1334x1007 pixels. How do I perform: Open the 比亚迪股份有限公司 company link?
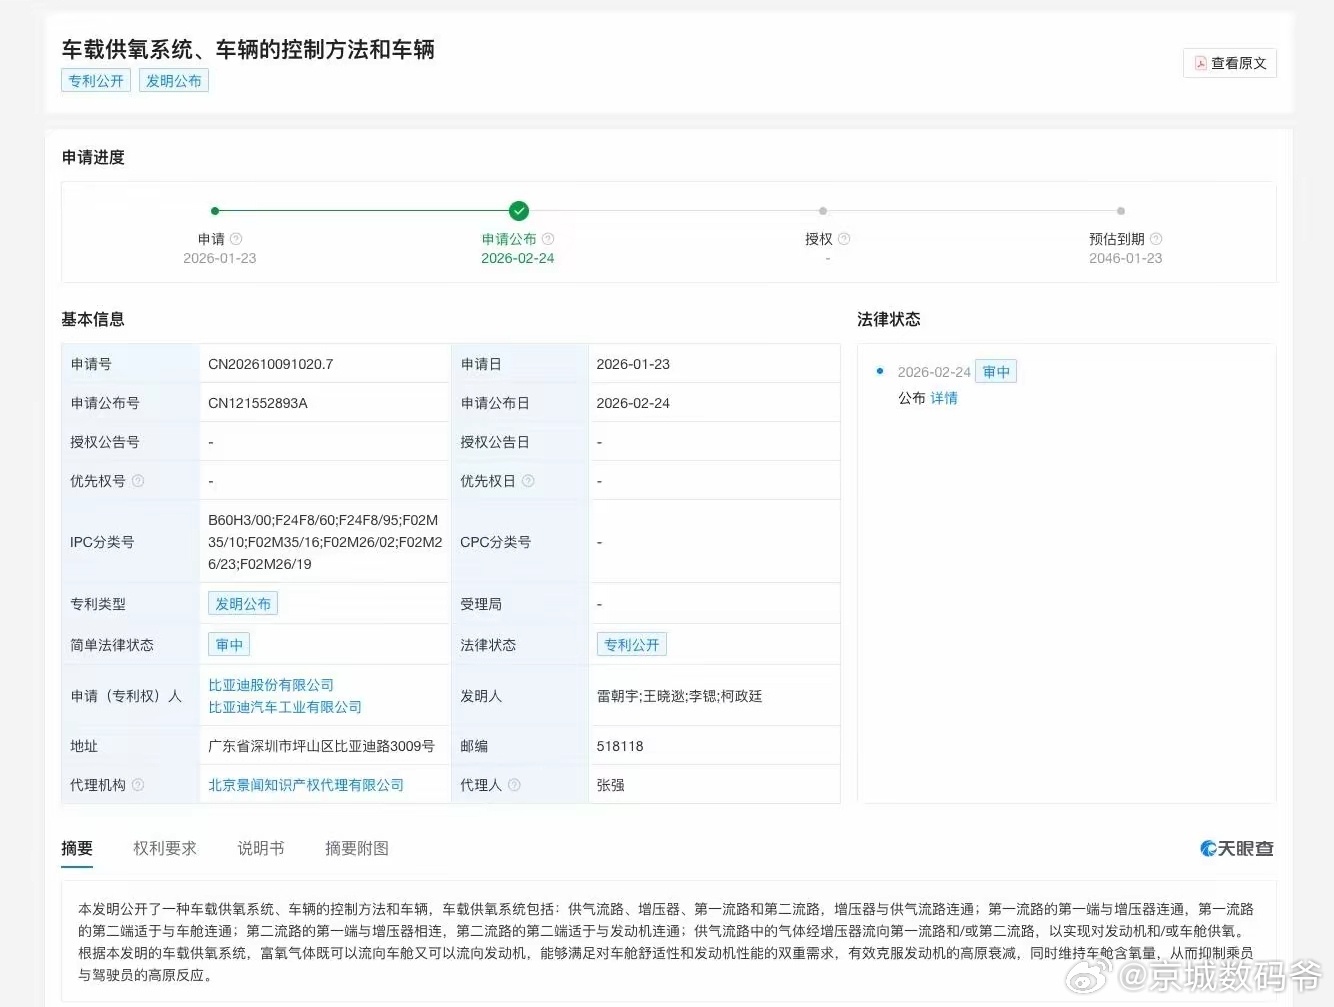click(x=271, y=684)
